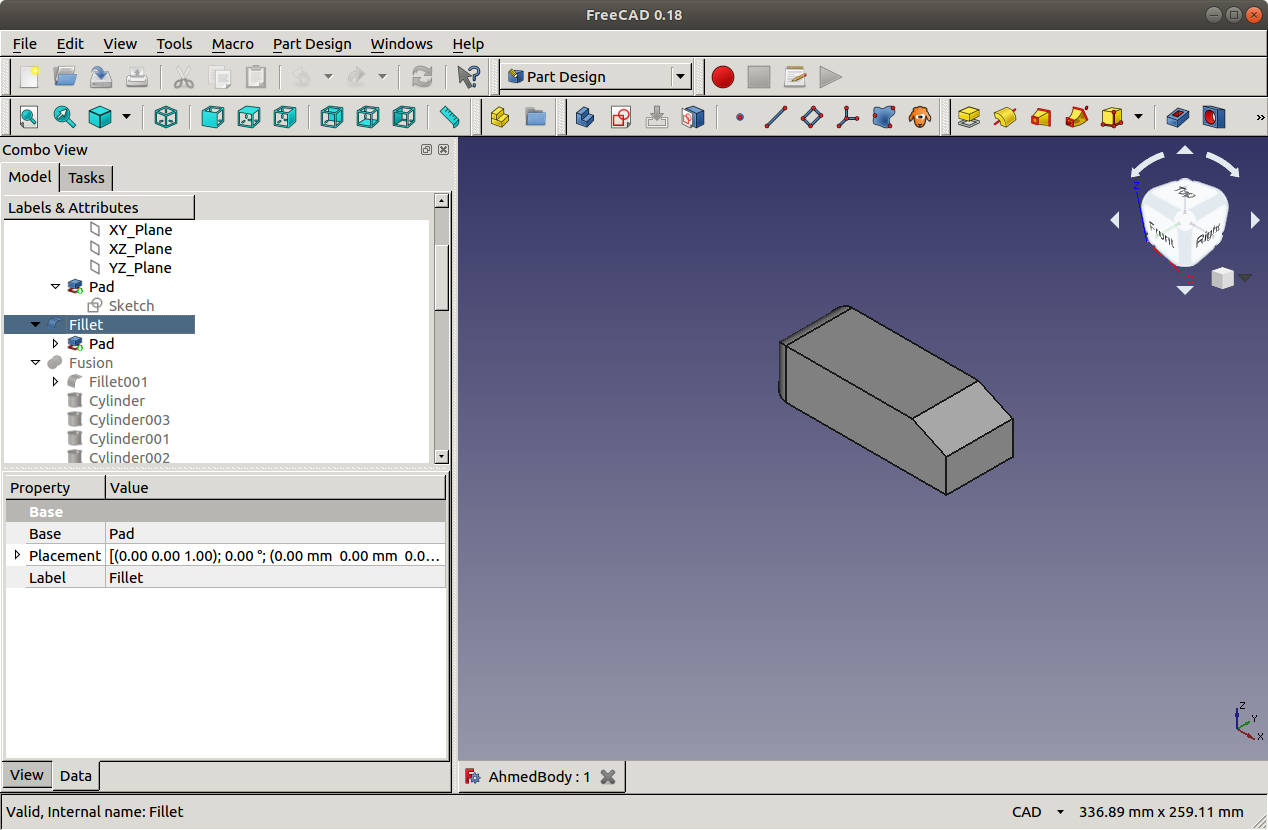Collapse the Fusion tree item
The width and height of the screenshot is (1268, 830).
click(36, 363)
